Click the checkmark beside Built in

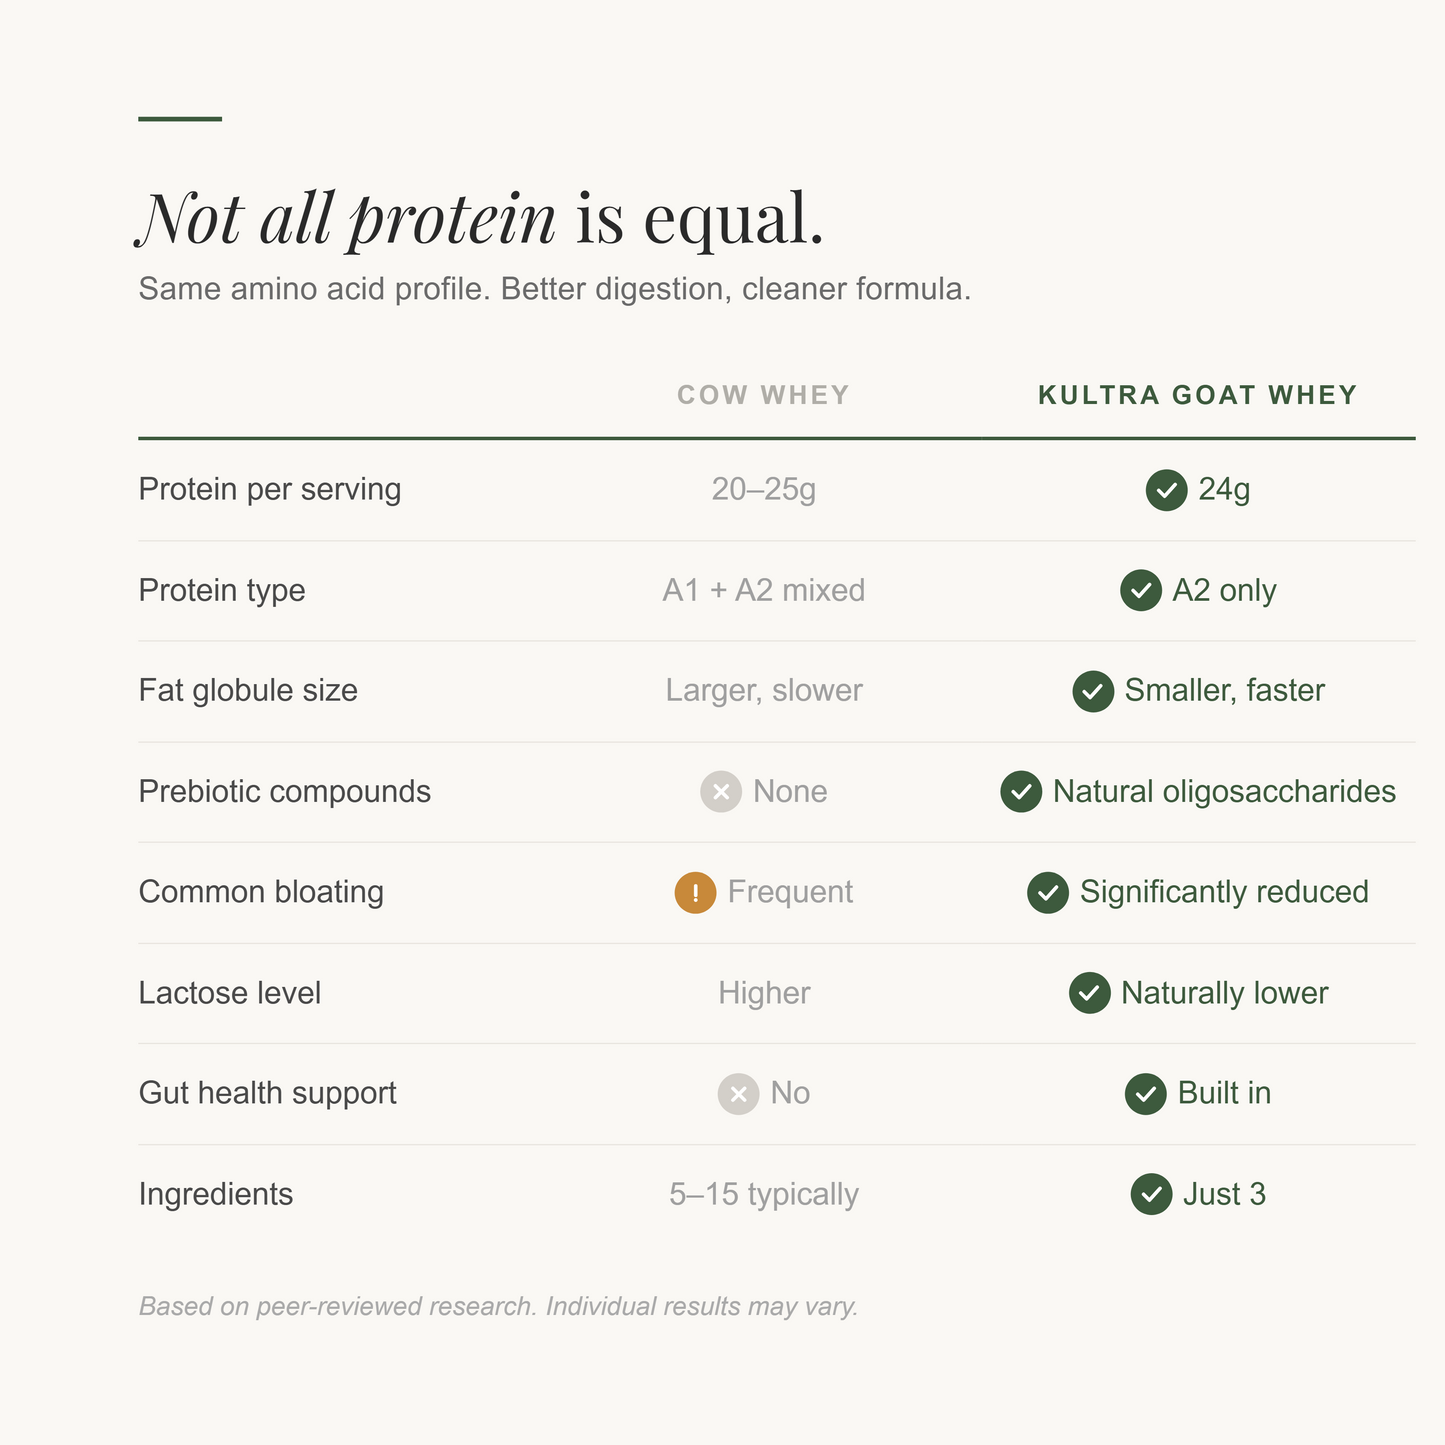coord(1146,1094)
